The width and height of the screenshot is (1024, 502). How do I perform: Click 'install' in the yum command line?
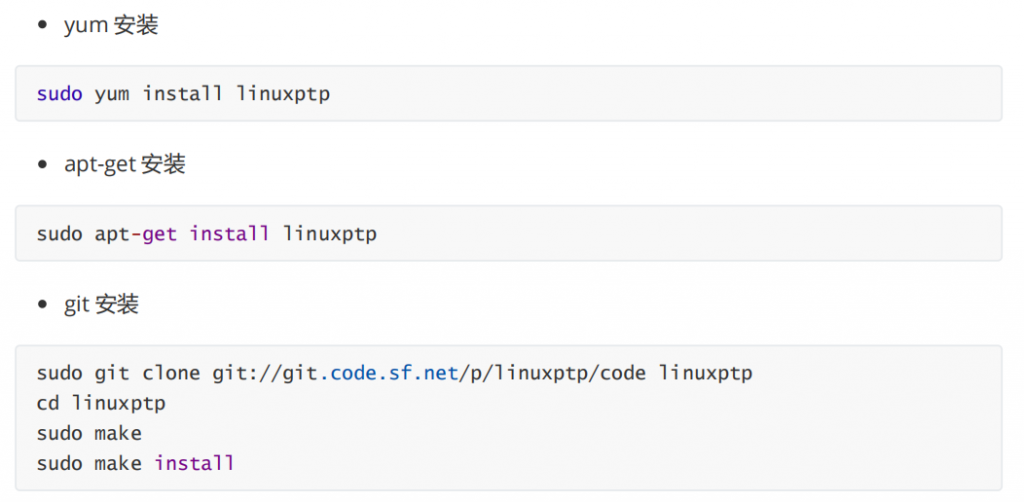point(182,94)
